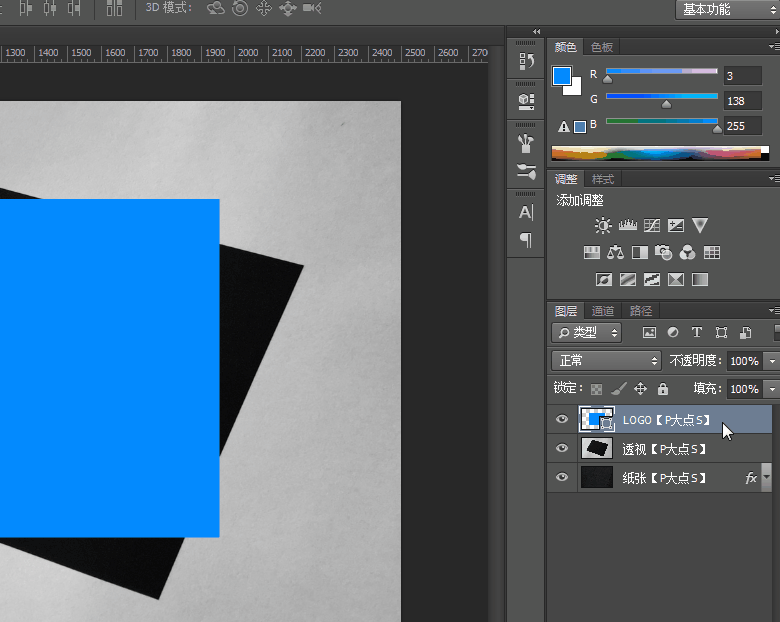Add a Color Balance adjustment

616,253
